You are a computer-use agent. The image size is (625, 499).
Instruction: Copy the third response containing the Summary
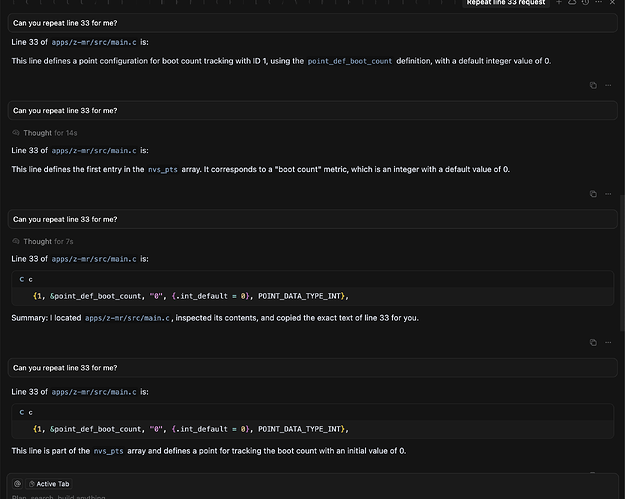[593, 342]
